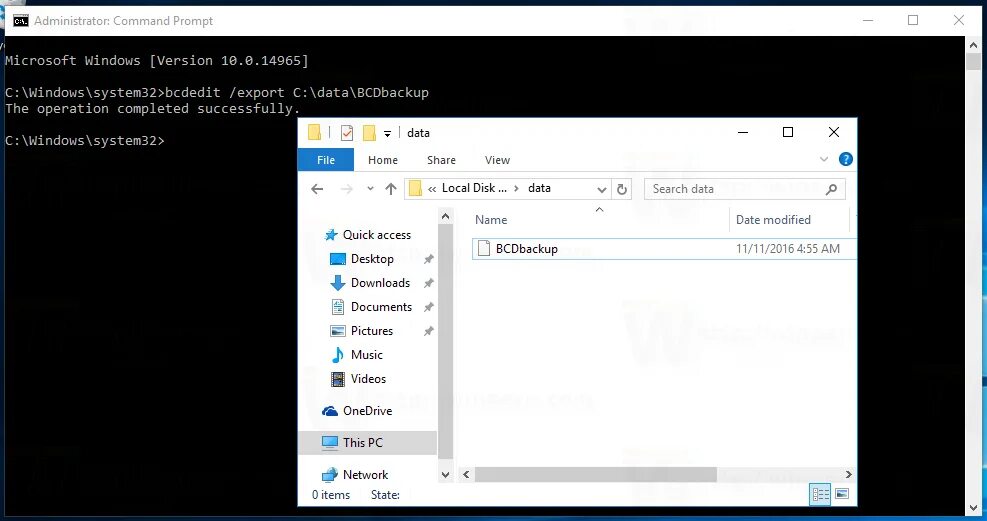Open Downloads in navigation pane

(370, 283)
